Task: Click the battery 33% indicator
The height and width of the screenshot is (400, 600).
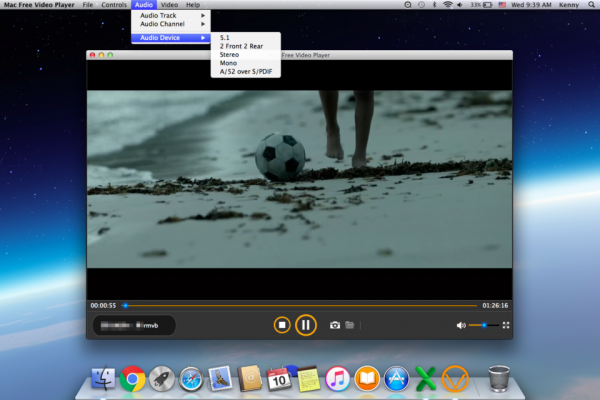Action: (481, 5)
